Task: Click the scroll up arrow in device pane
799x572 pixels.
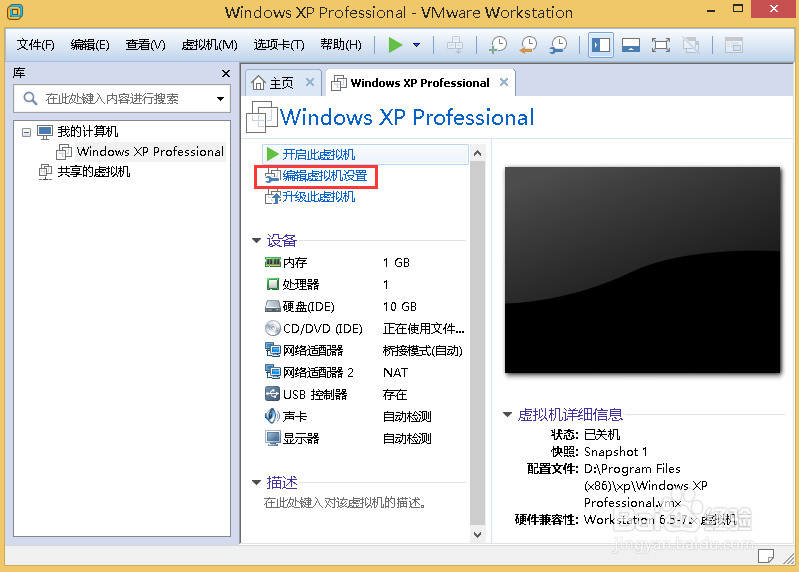Action: coord(477,153)
